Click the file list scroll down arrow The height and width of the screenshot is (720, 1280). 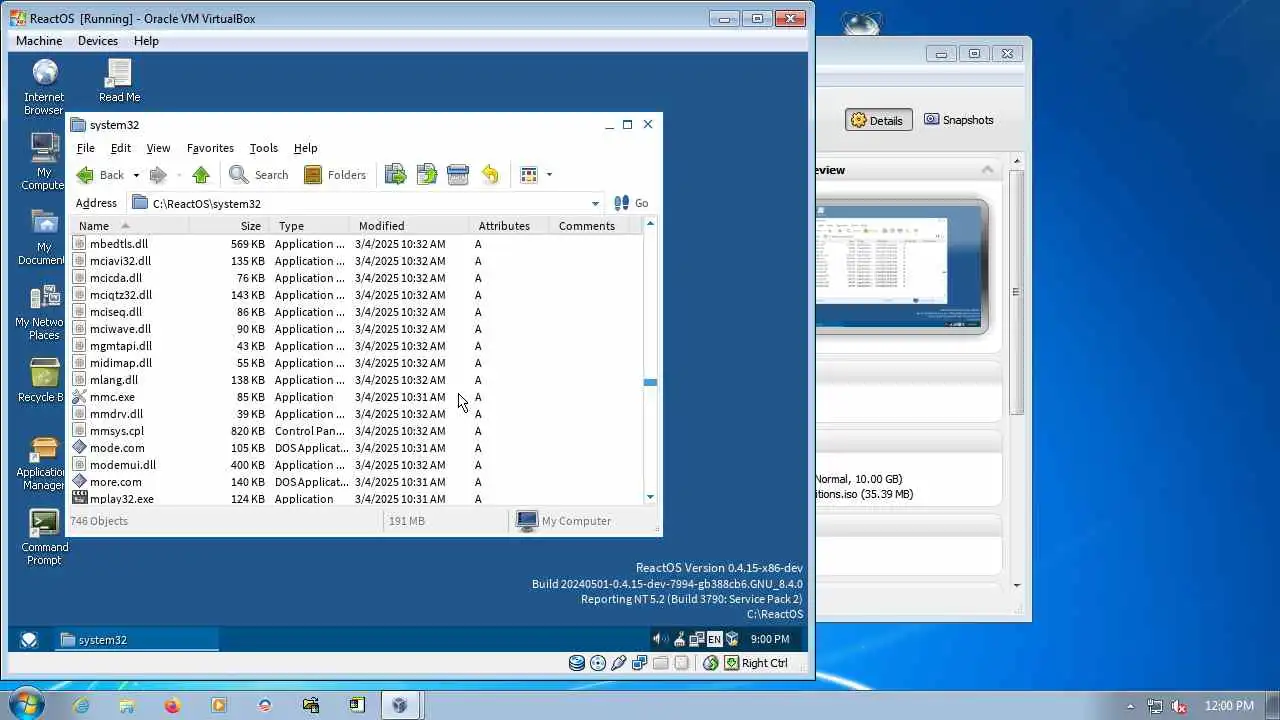click(x=650, y=497)
